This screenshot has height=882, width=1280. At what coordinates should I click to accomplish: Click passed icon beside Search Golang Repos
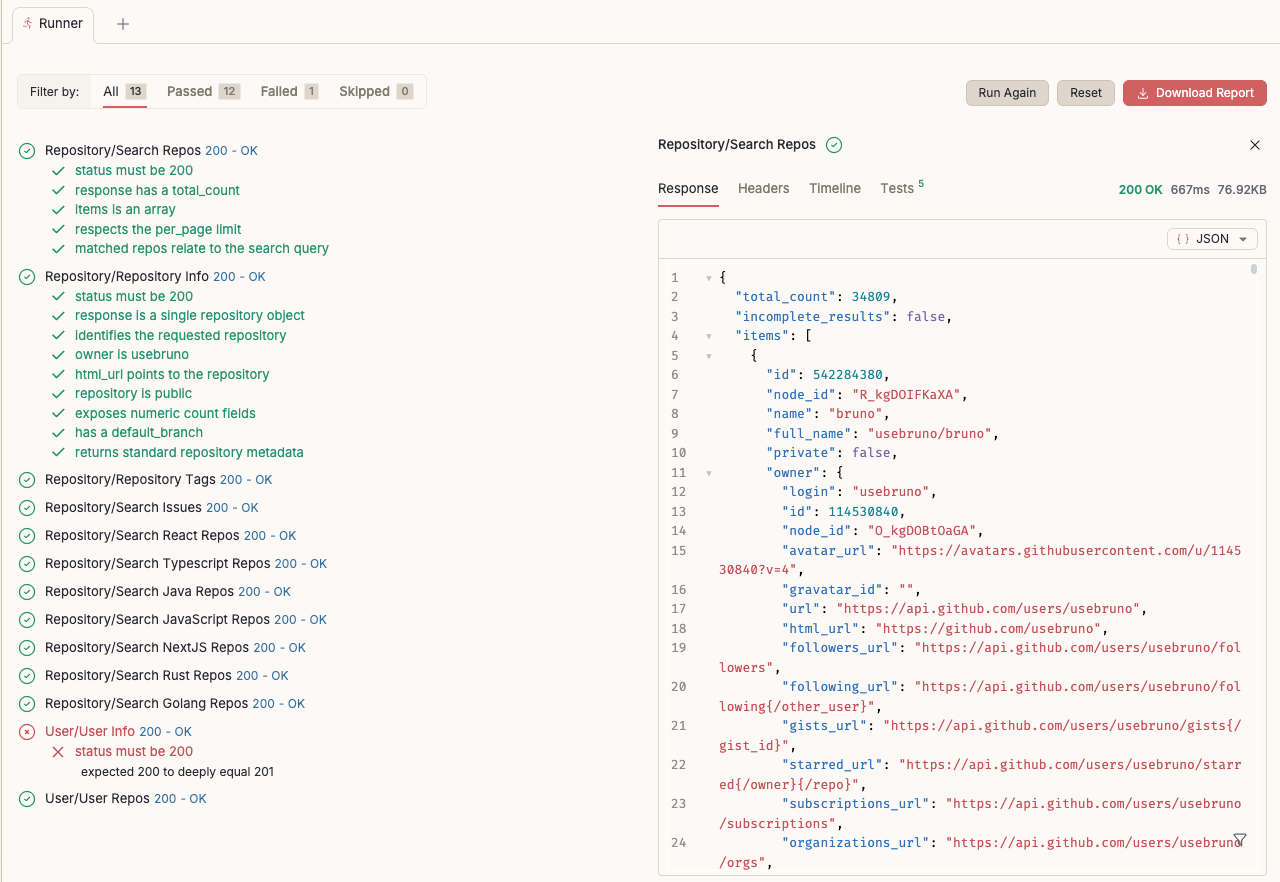pyautogui.click(x=27, y=704)
